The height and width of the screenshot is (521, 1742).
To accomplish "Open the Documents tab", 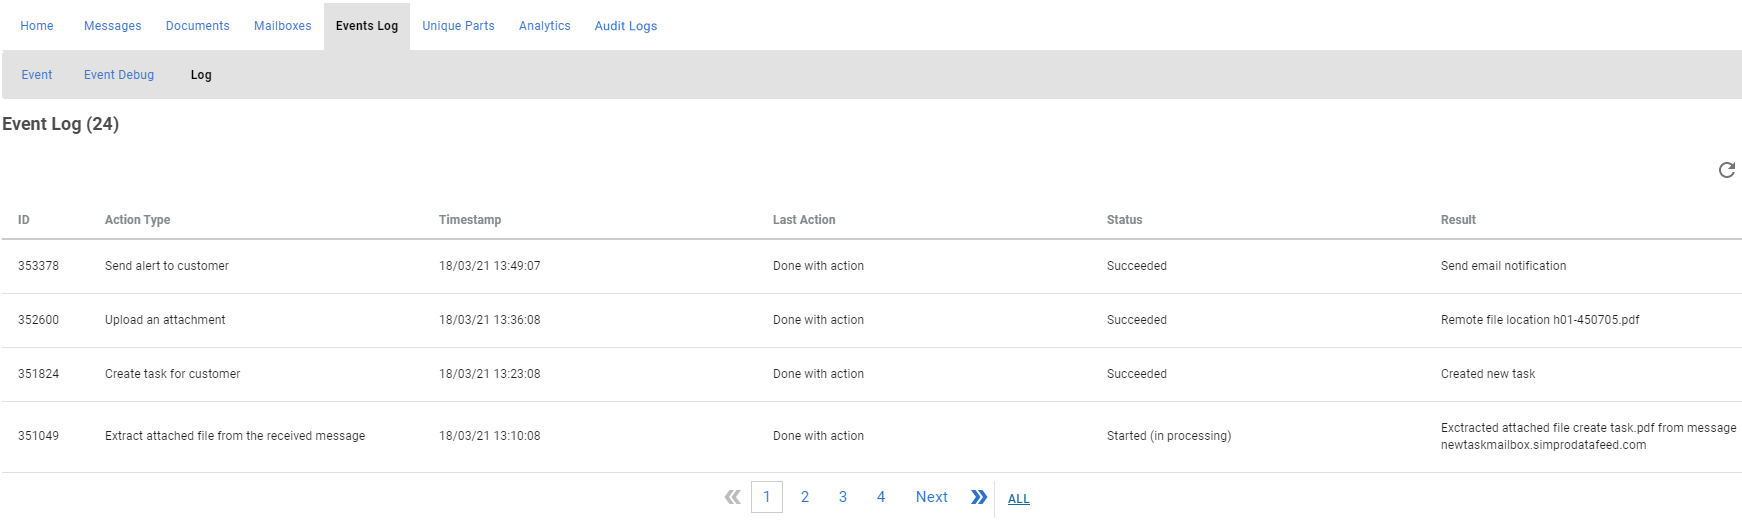I will point(197,26).
